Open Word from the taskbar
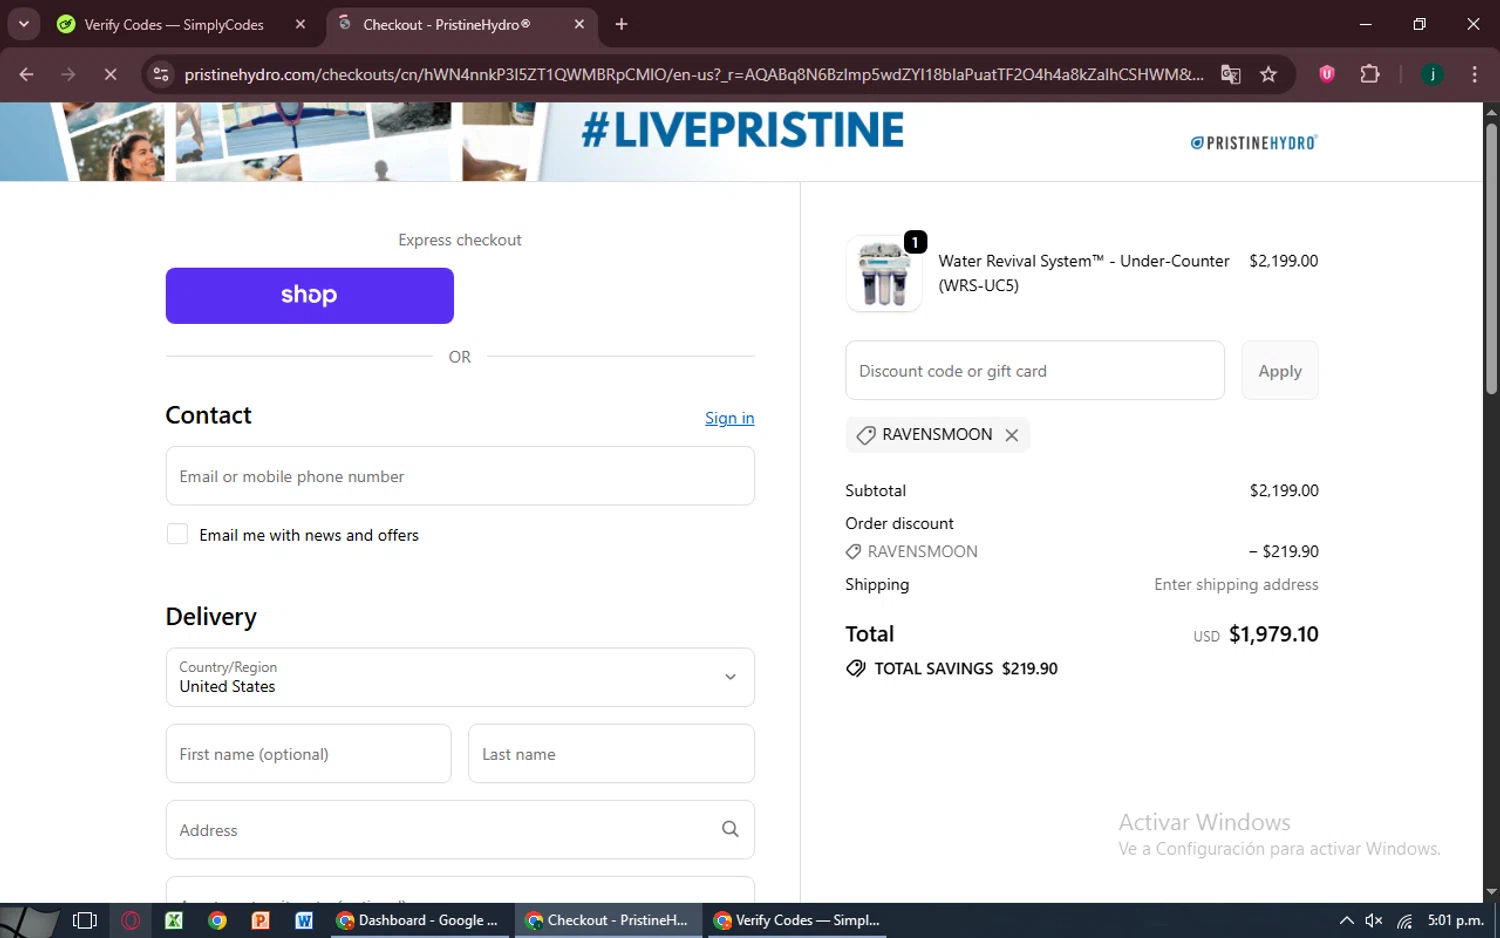1500x938 pixels. tap(304, 920)
